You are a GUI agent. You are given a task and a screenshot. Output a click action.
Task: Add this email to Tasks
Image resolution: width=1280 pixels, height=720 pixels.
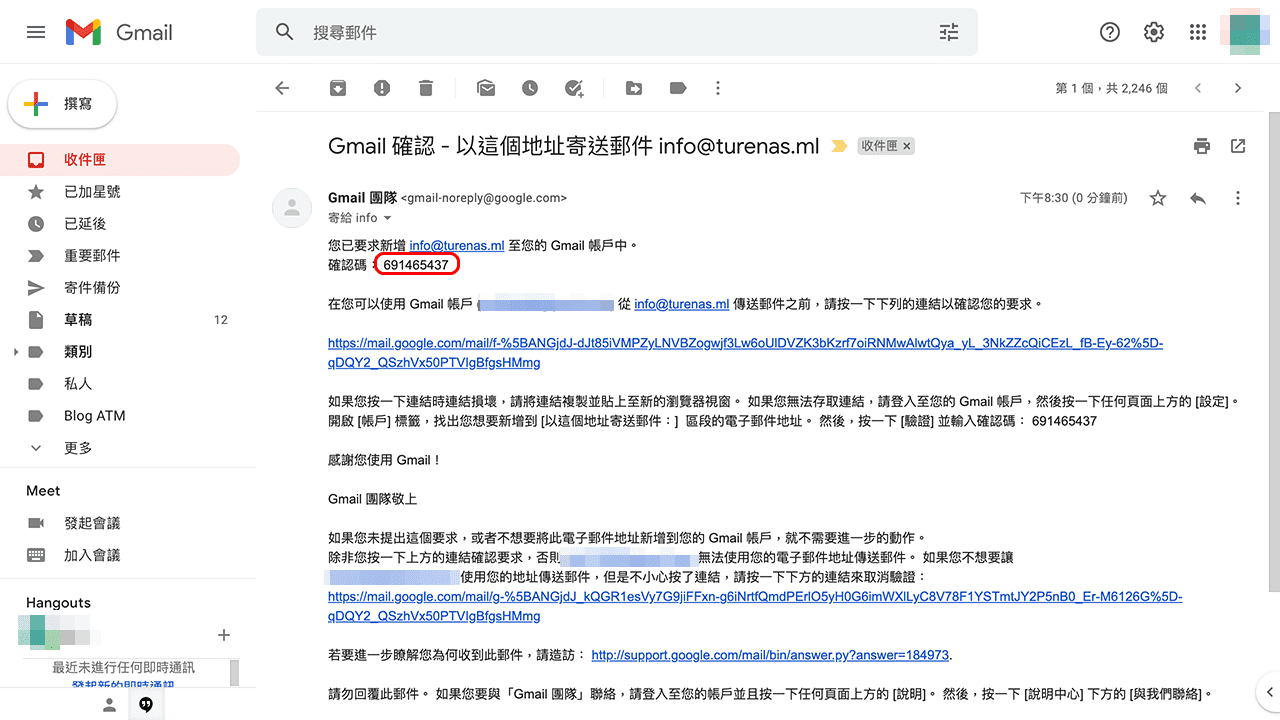click(x=574, y=88)
